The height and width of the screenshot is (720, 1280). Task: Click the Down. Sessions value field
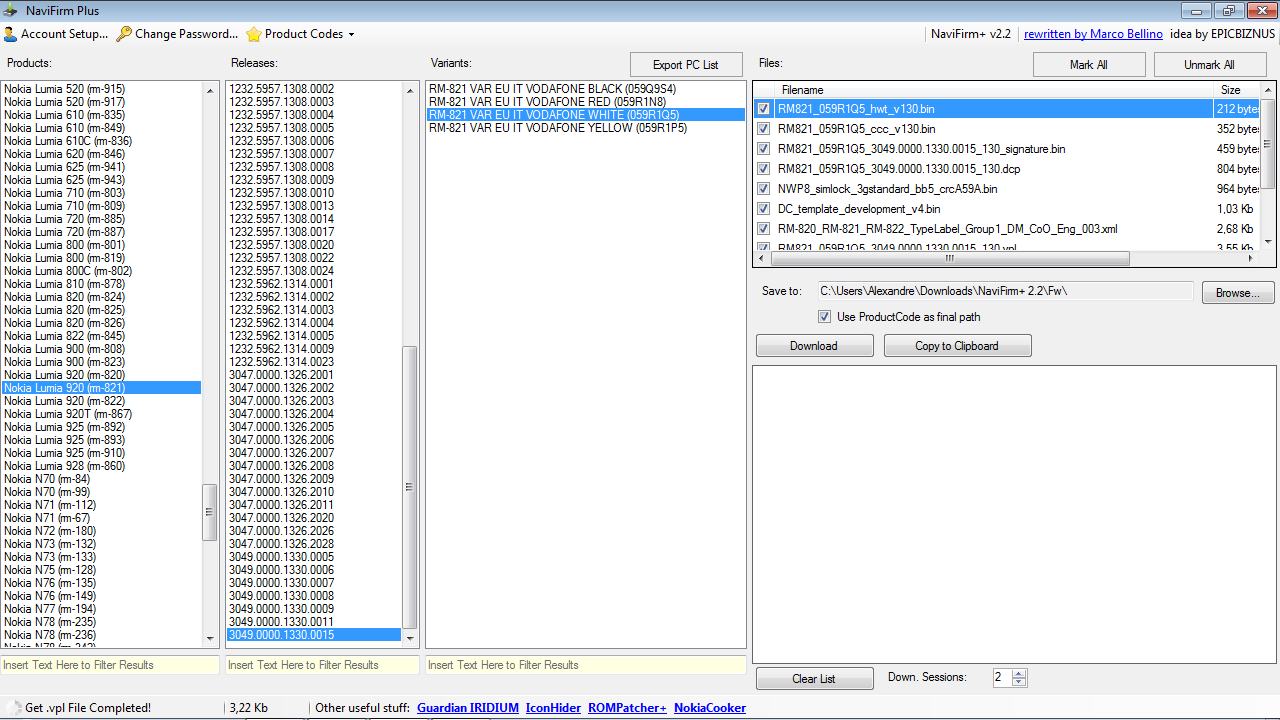pyautogui.click(x=1002, y=678)
